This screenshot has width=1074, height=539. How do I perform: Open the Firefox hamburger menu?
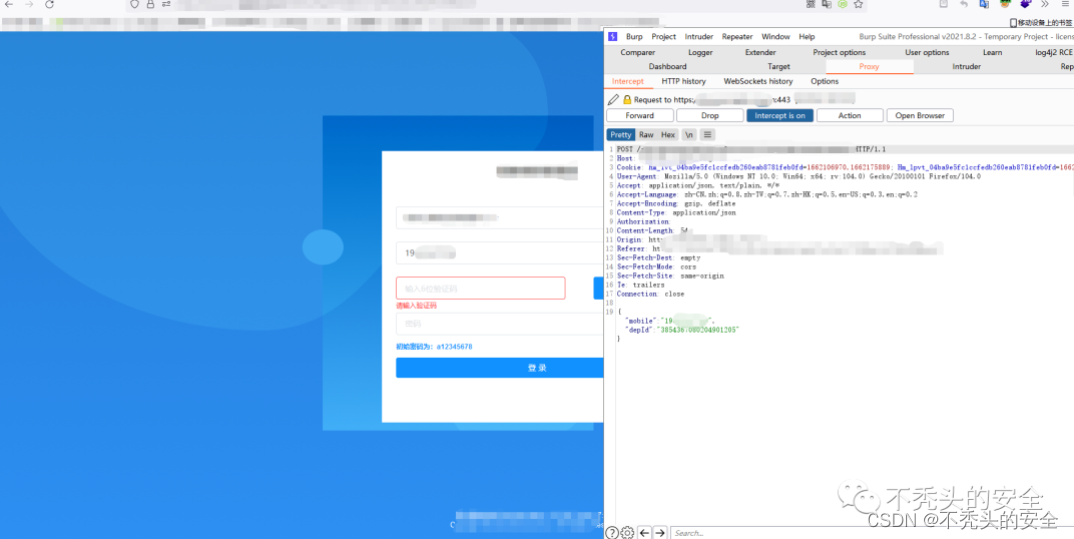click(x=1065, y=4)
